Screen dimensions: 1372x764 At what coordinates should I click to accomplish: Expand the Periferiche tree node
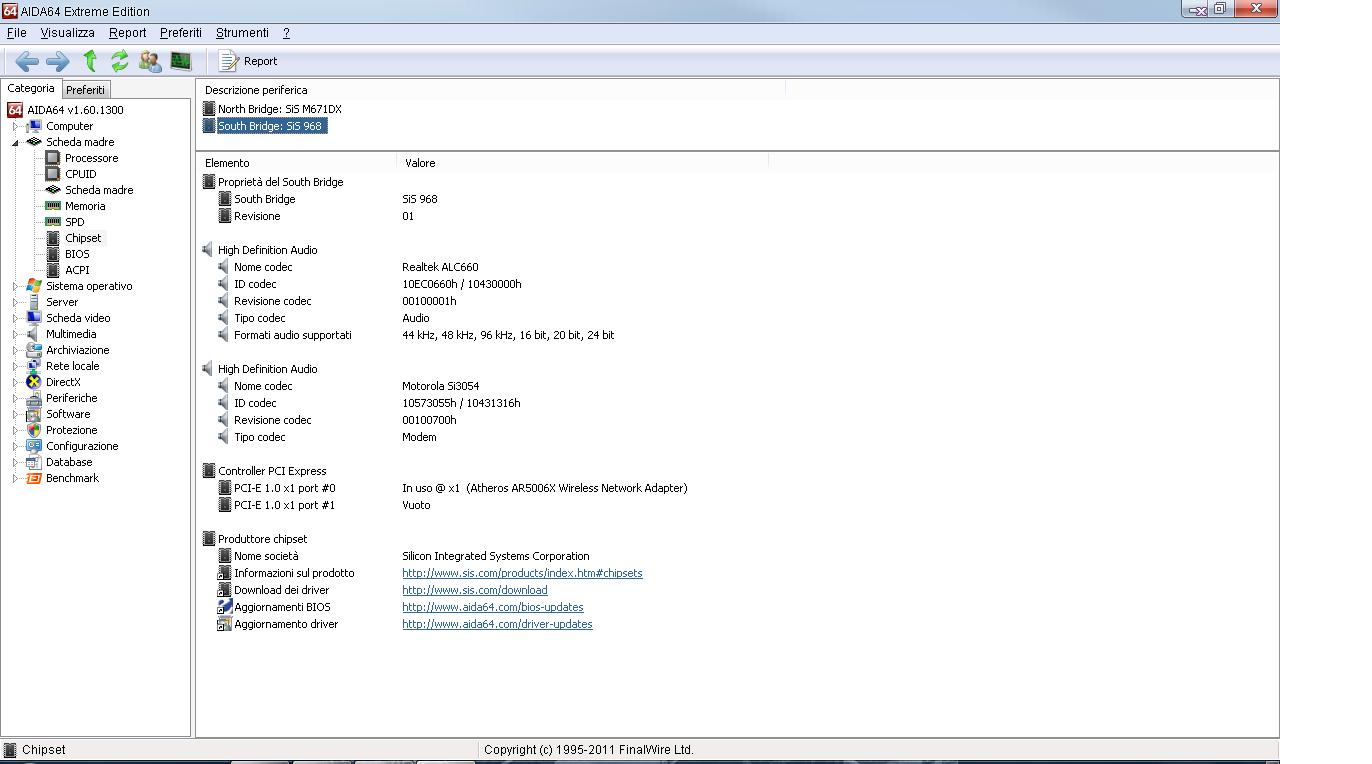pos(16,398)
